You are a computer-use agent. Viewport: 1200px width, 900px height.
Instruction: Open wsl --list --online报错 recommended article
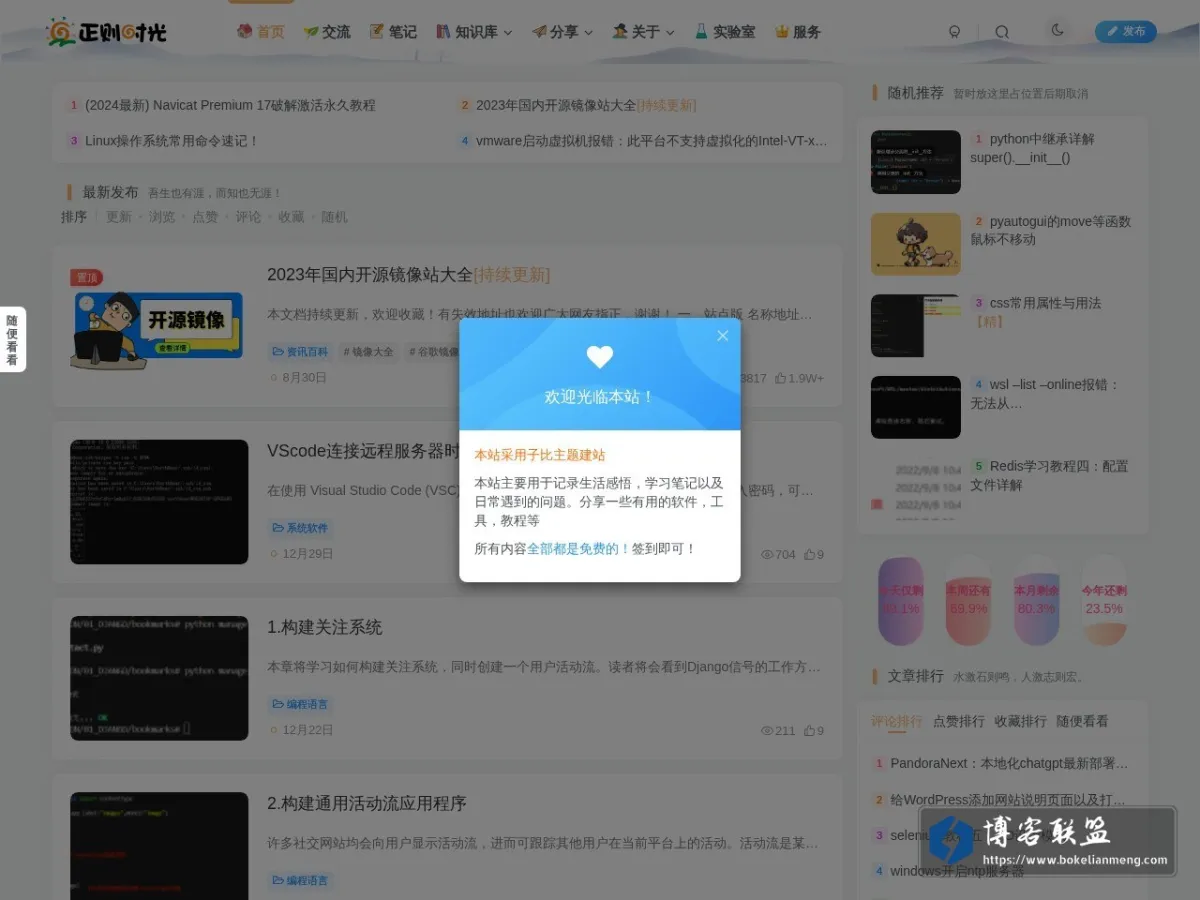(x=1045, y=394)
